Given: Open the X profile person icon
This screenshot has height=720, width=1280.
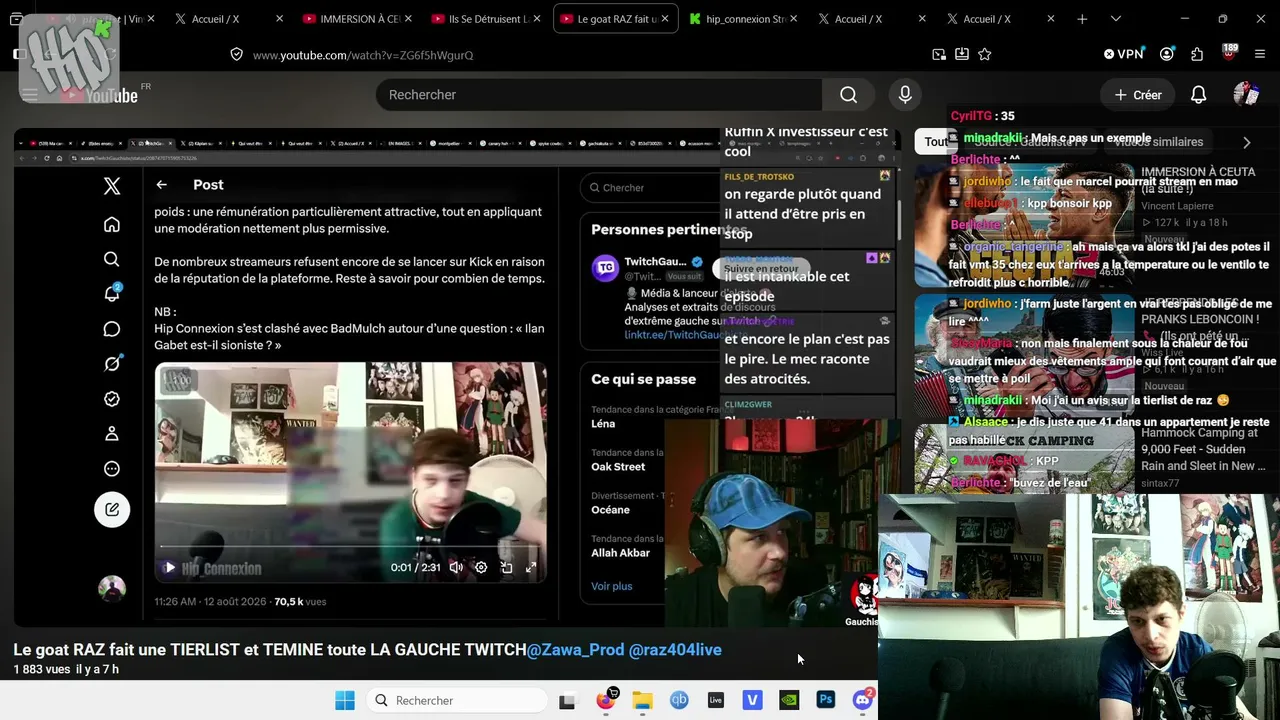Looking at the screenshot, I should [112, 434].
